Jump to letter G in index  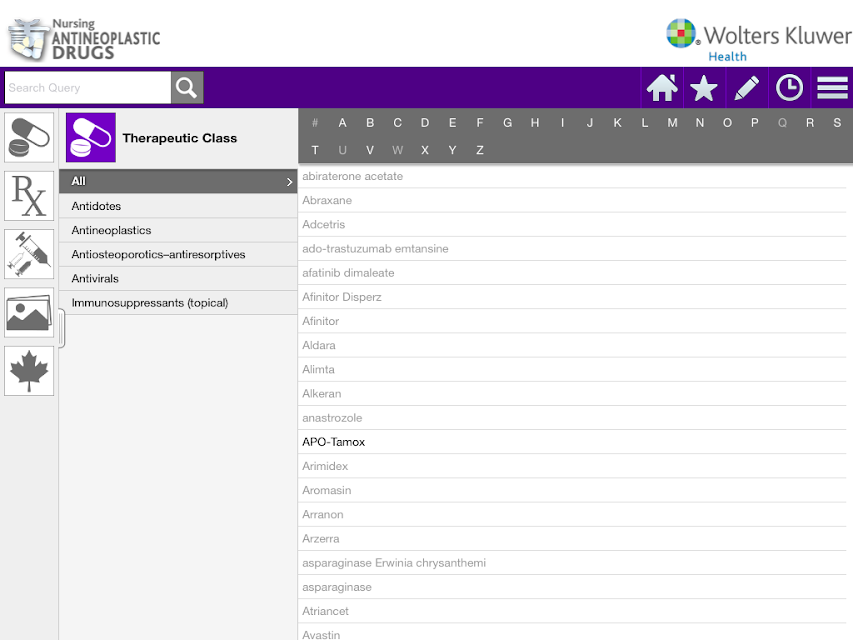[x=508, y=123]
